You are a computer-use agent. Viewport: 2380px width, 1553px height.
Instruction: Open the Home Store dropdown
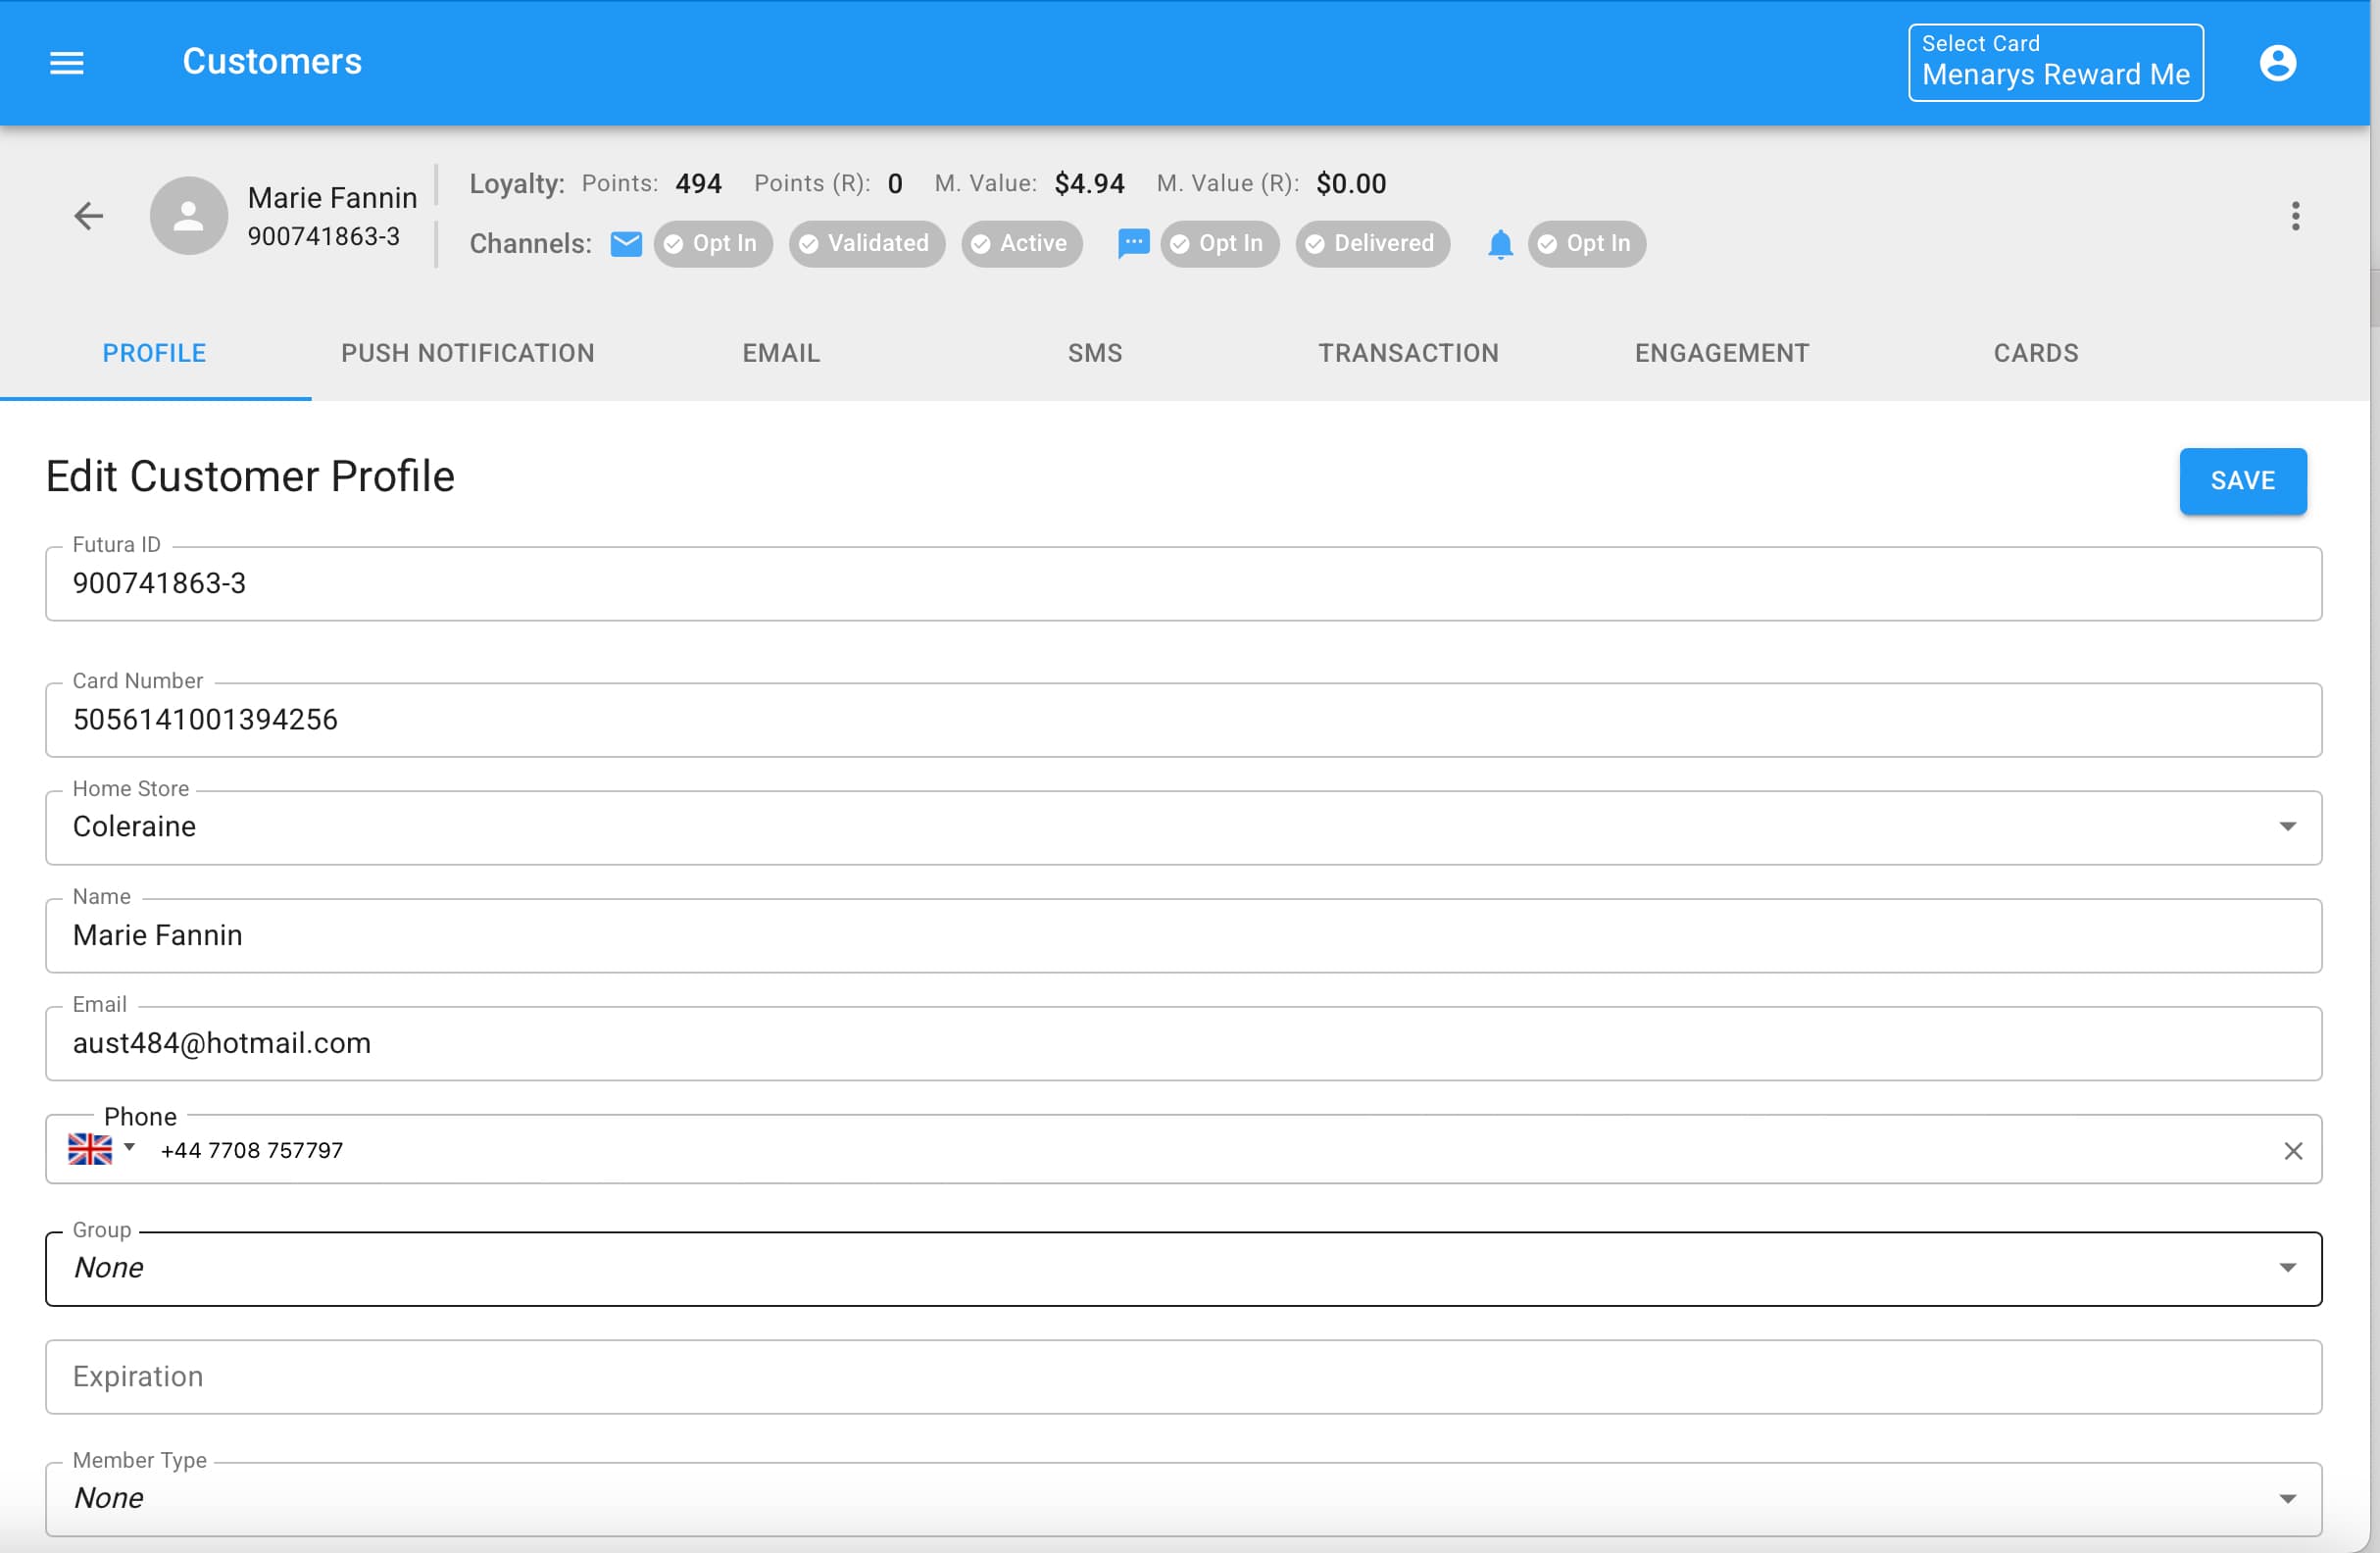click(x=2288, y=827)
